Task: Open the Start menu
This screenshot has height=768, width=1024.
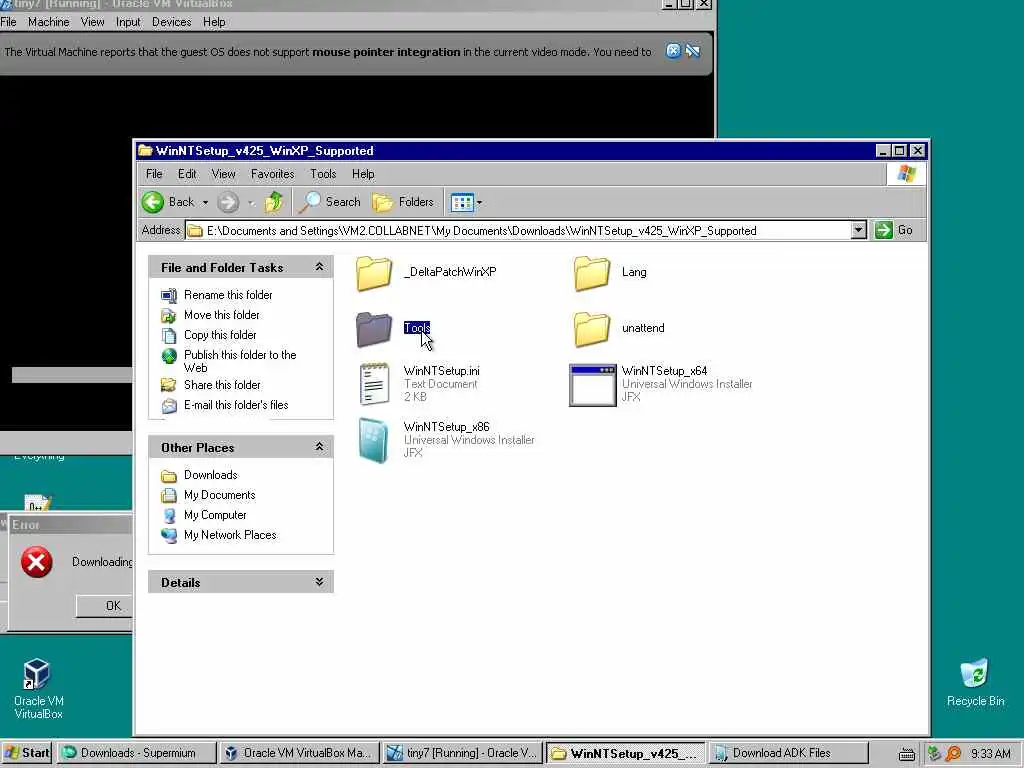Action: tap(27, 753)
